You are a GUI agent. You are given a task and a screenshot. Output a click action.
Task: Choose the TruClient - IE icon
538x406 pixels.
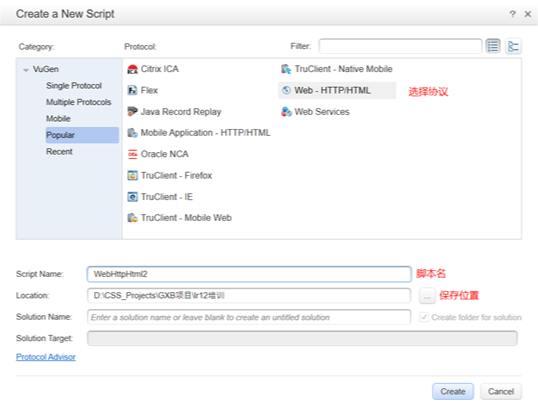tap(132, 197)
